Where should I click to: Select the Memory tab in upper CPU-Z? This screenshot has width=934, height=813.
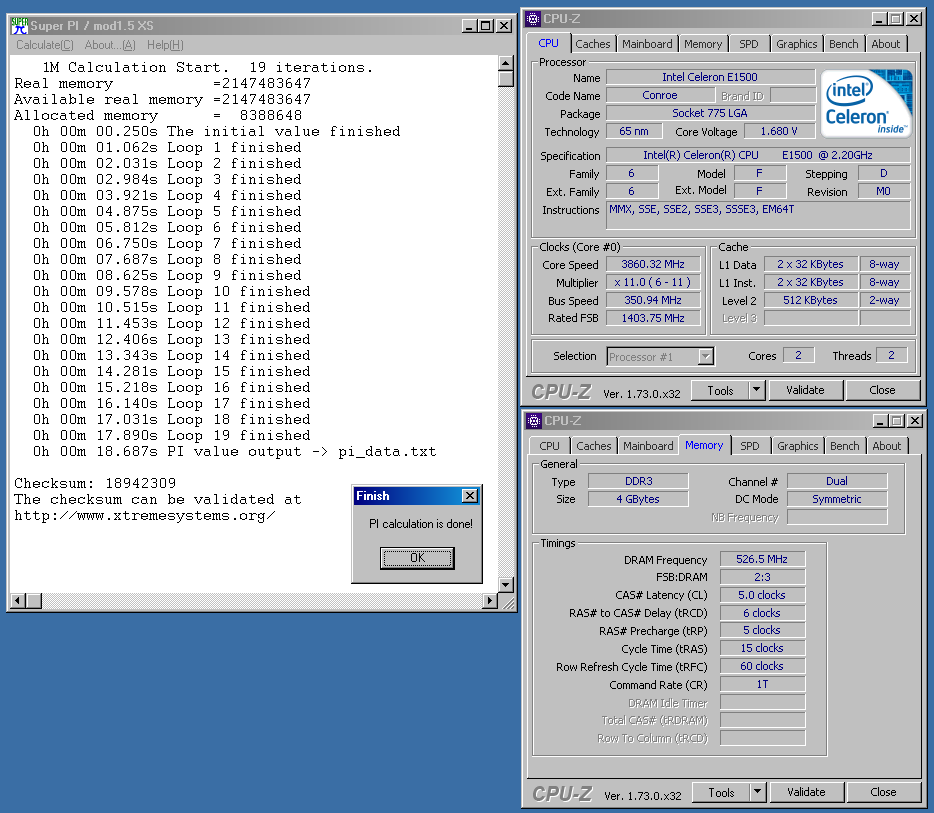pos(703,44)
